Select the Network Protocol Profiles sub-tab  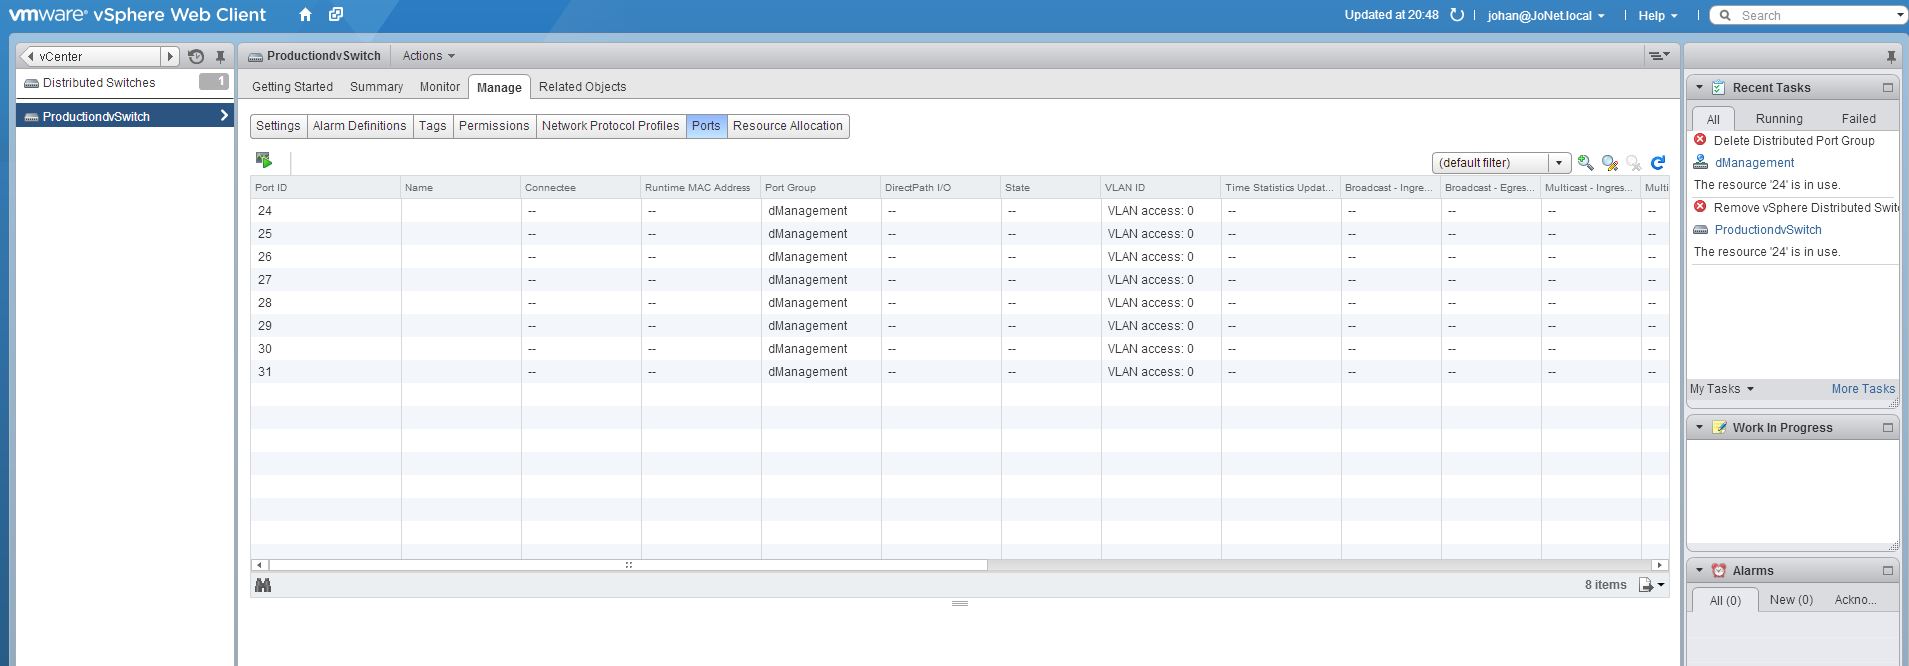(611, 126)
